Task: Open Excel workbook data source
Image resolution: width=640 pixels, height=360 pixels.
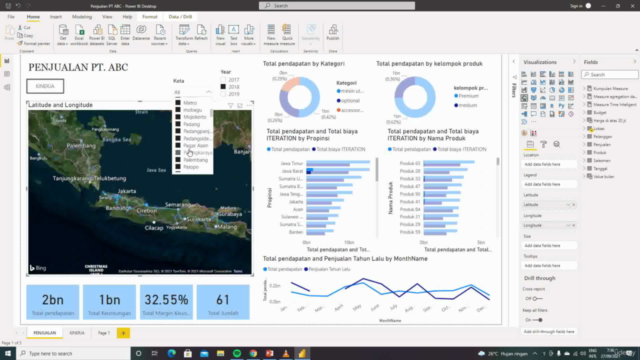Action: pyautogui.click(x=79, y=35)
